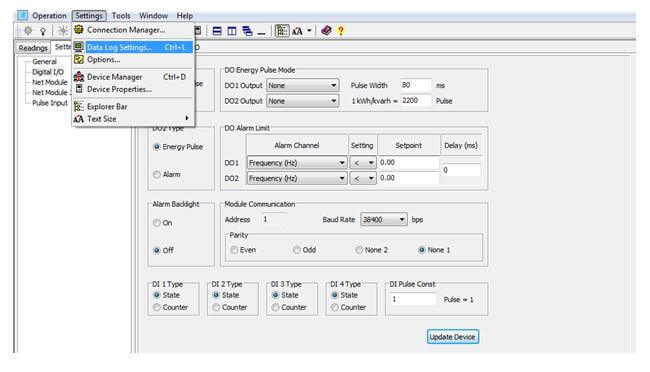This screenshot has height=372, width=650.
Task: Click the Tile Vertical windows toolbar icon
Action: click(232, 31)
